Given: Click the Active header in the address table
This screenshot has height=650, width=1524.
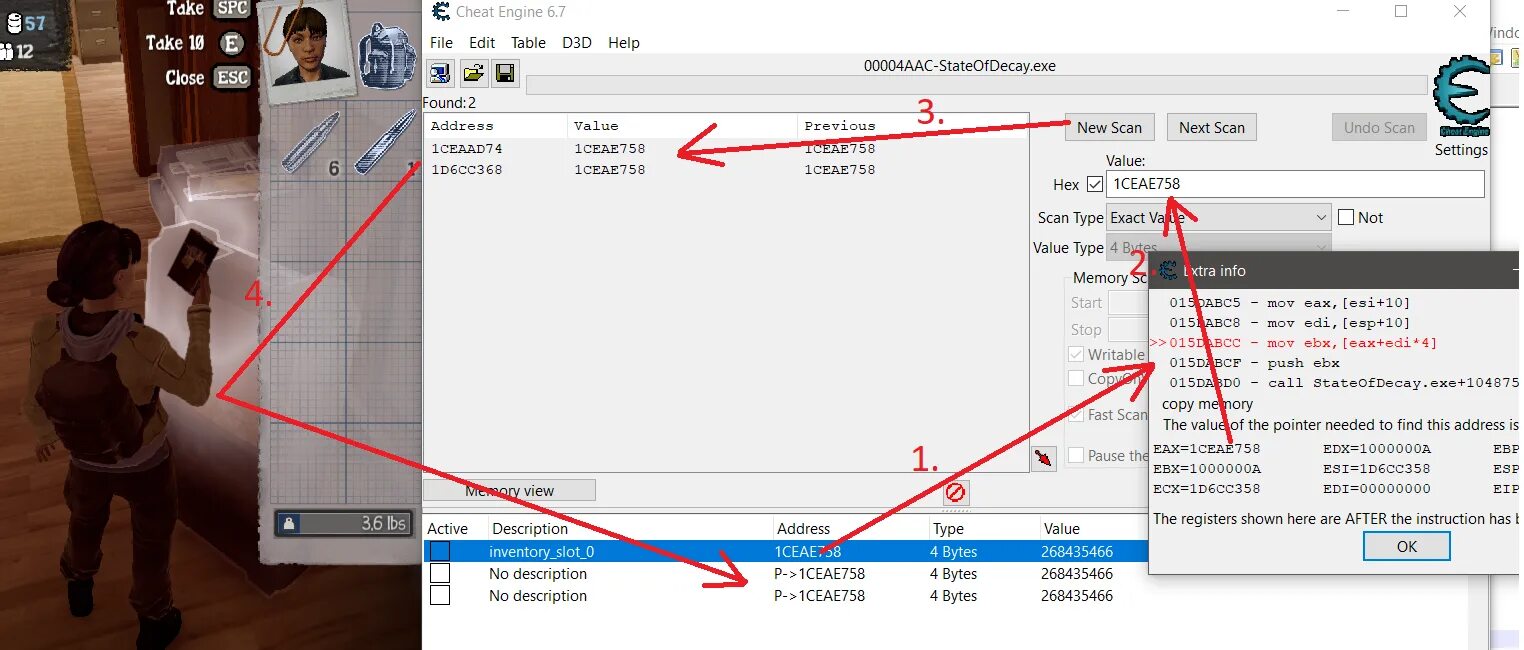Looking at the screenshot, I should point(447,529).
